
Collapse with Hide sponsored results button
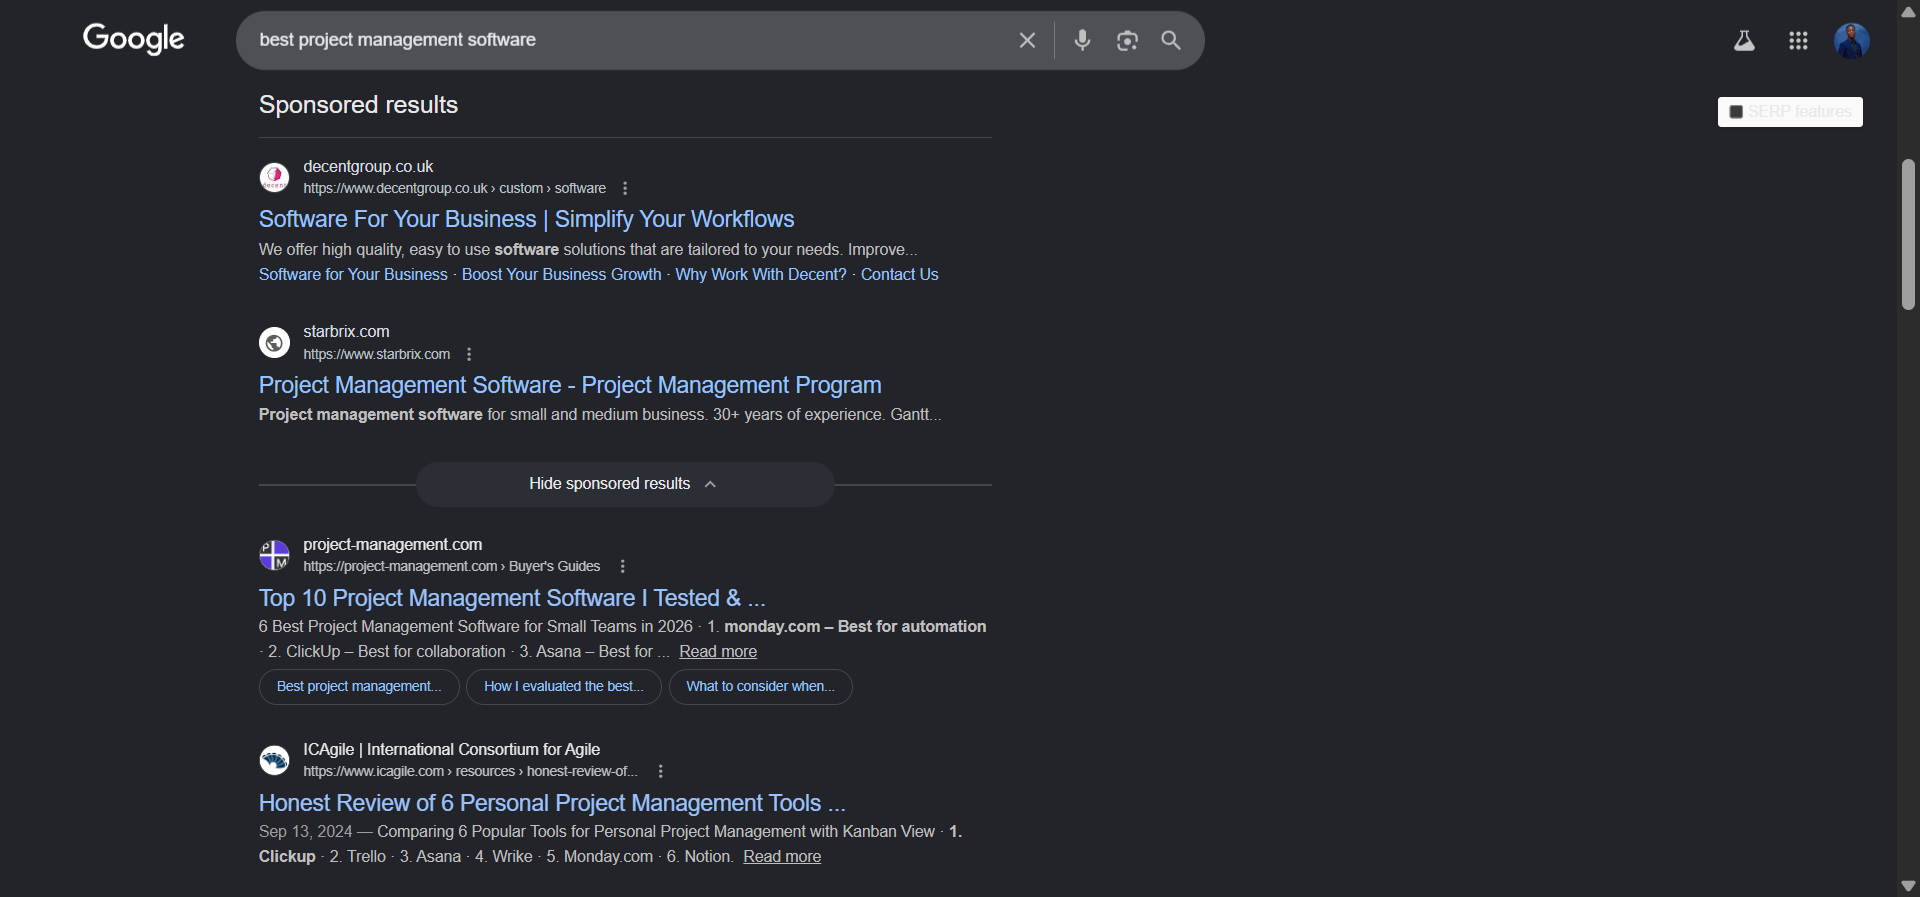point(625,484)
